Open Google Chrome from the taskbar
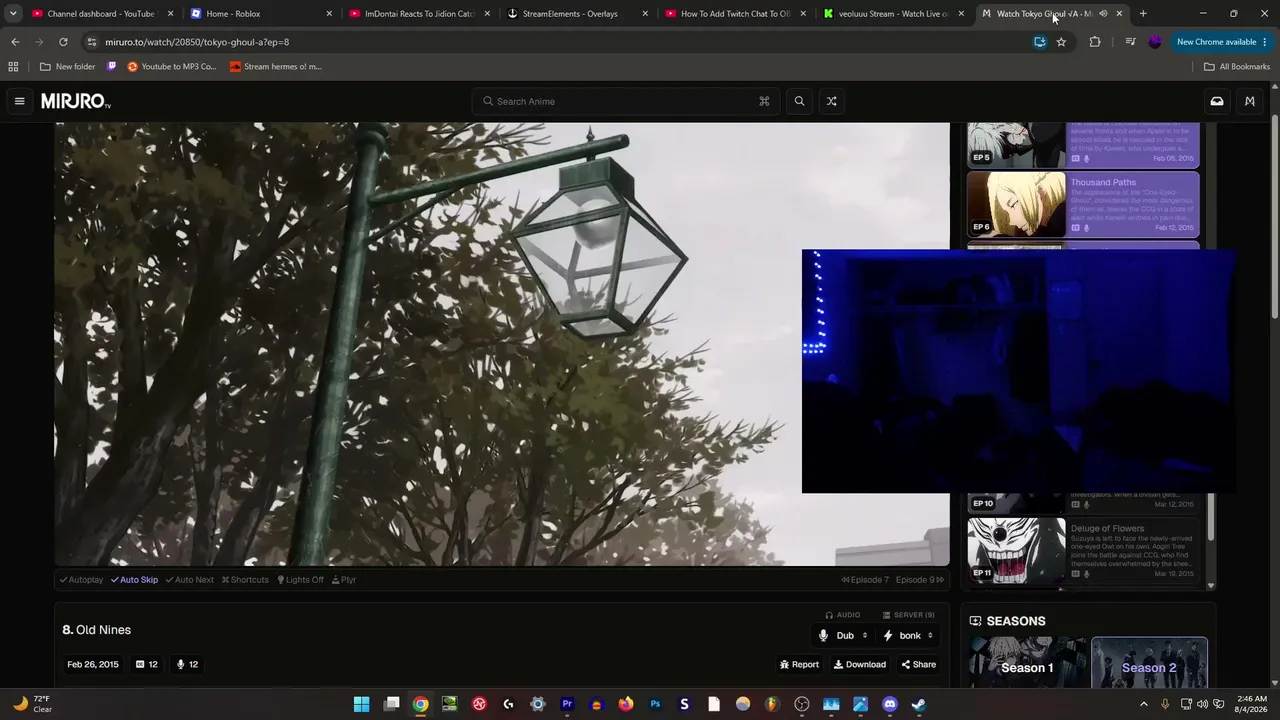This screenshot has height=720, width=1280. point(421,704)
